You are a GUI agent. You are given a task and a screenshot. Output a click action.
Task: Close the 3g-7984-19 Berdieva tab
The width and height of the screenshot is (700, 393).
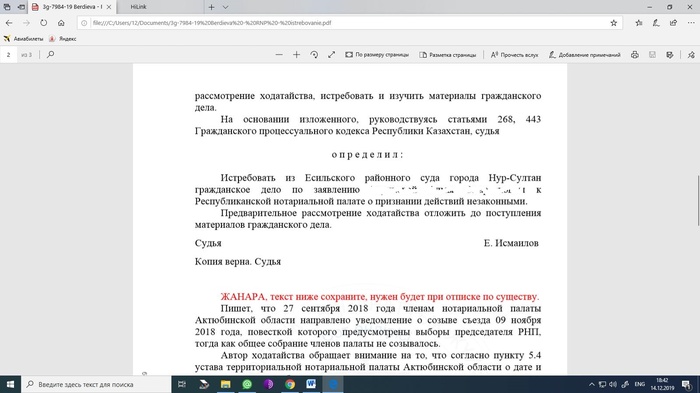pyautogui.click(x=109, y=7)
